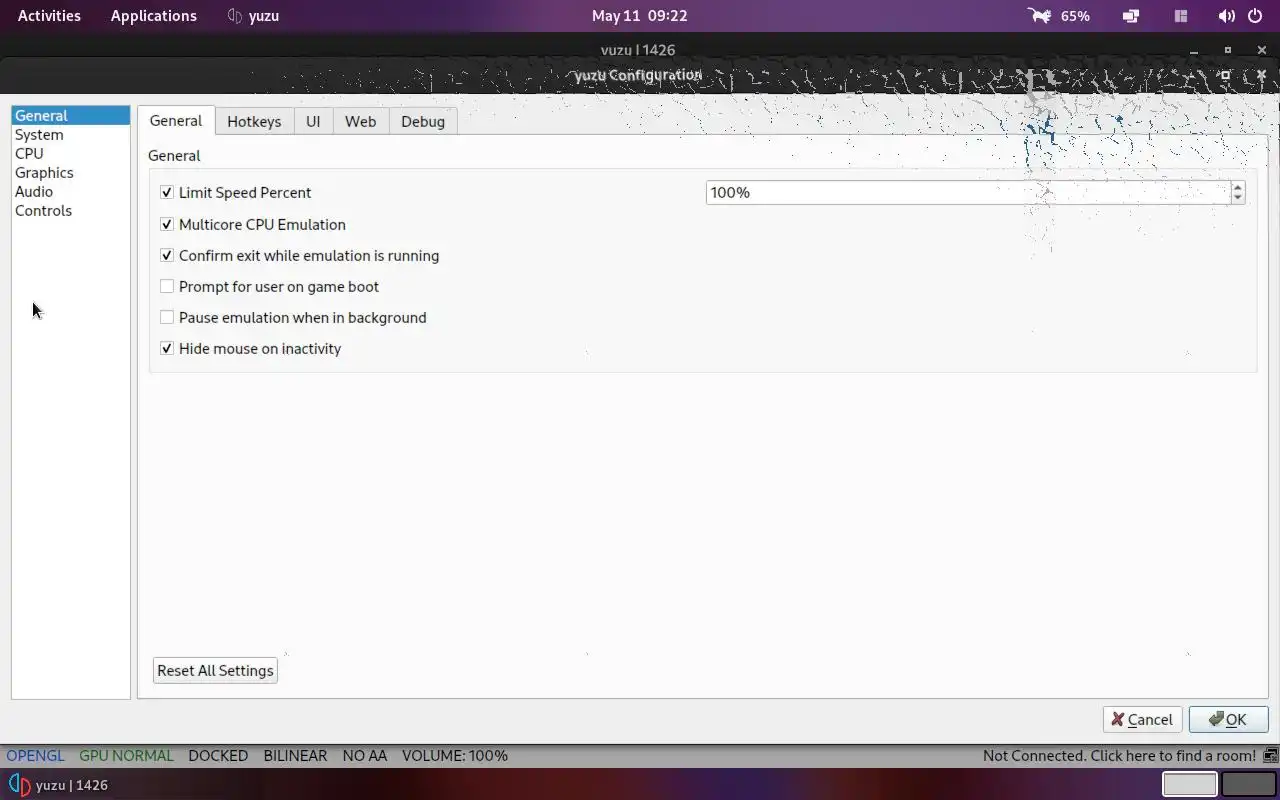Screen dimensions: 1280x800
Task: Open the multiplayer room icon in status bar
Action: (x=1271, y=756)
